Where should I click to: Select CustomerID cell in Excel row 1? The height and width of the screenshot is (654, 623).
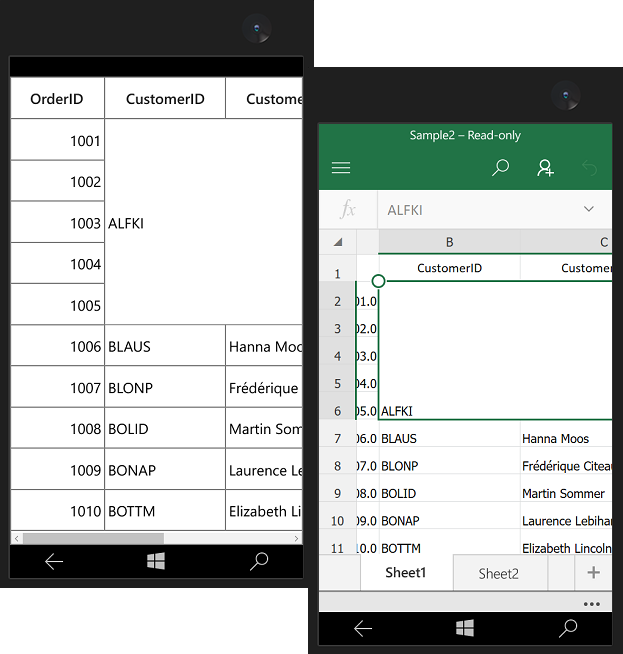tap(450, 268)
